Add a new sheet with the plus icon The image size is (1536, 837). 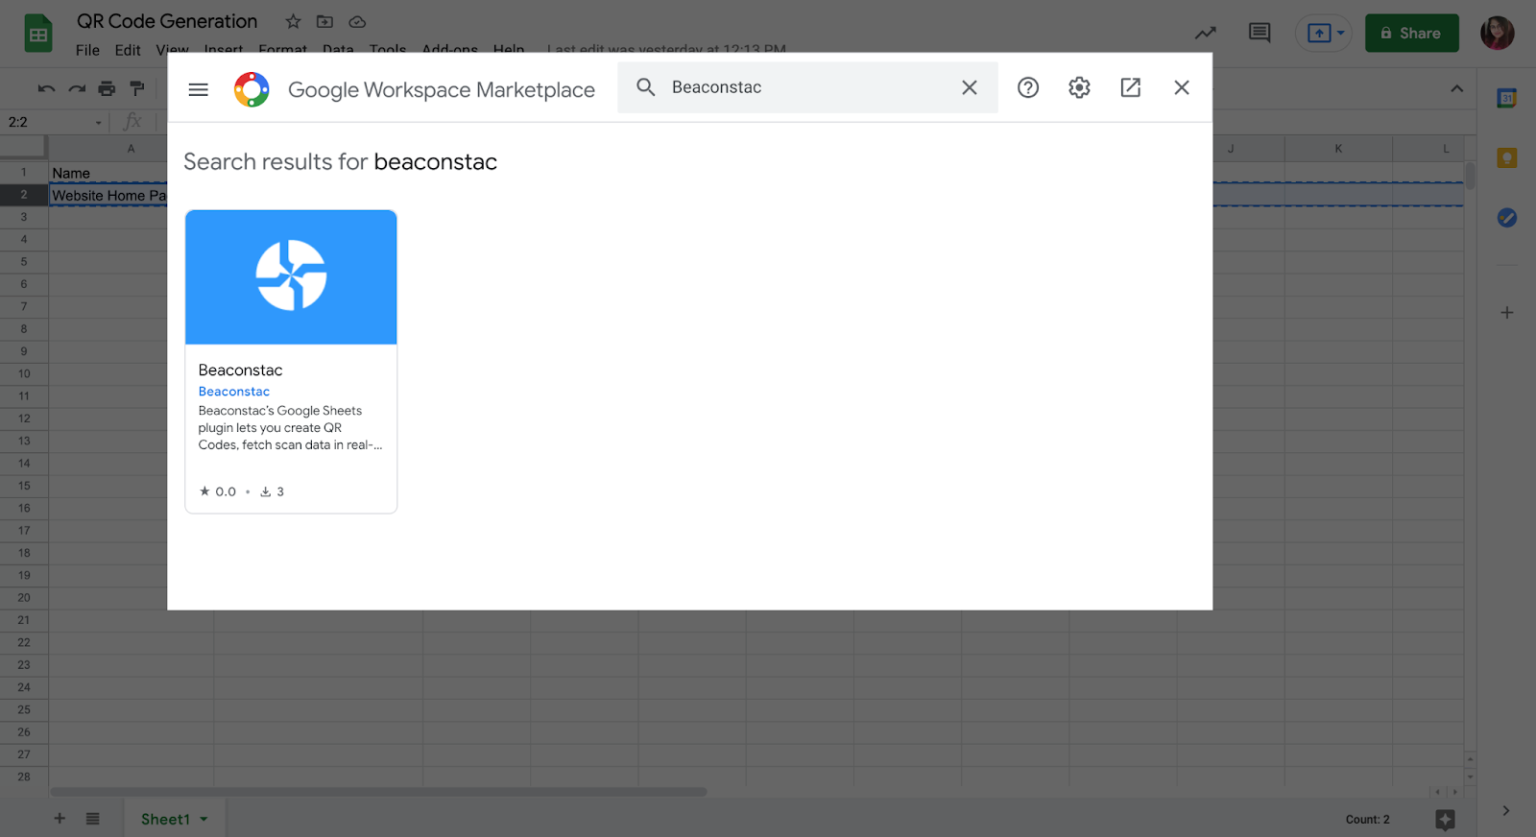(59, 818)
